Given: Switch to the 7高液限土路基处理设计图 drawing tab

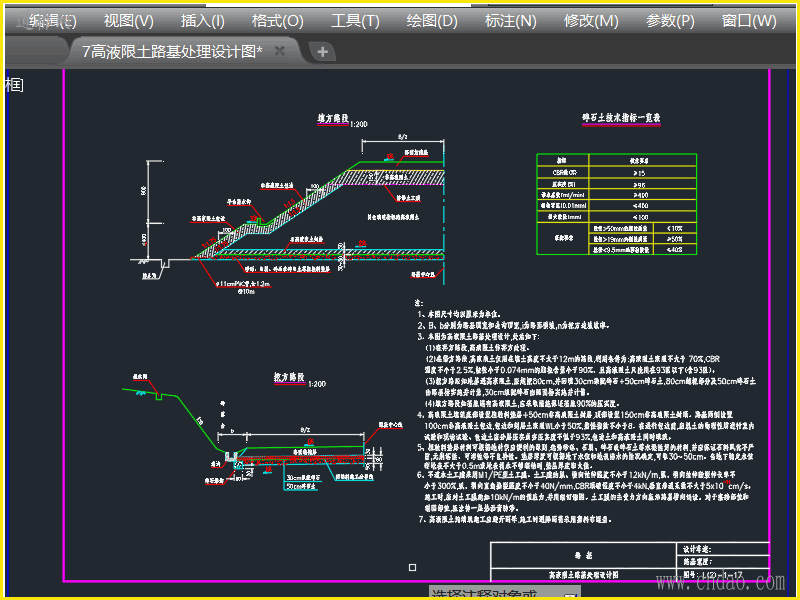Looking at the screenshot, I should click(171, 51).
